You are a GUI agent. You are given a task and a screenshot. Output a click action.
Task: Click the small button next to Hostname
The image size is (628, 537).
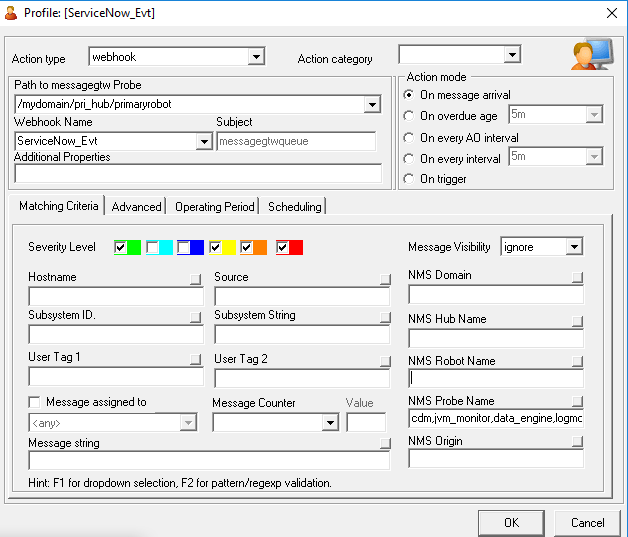196,280
